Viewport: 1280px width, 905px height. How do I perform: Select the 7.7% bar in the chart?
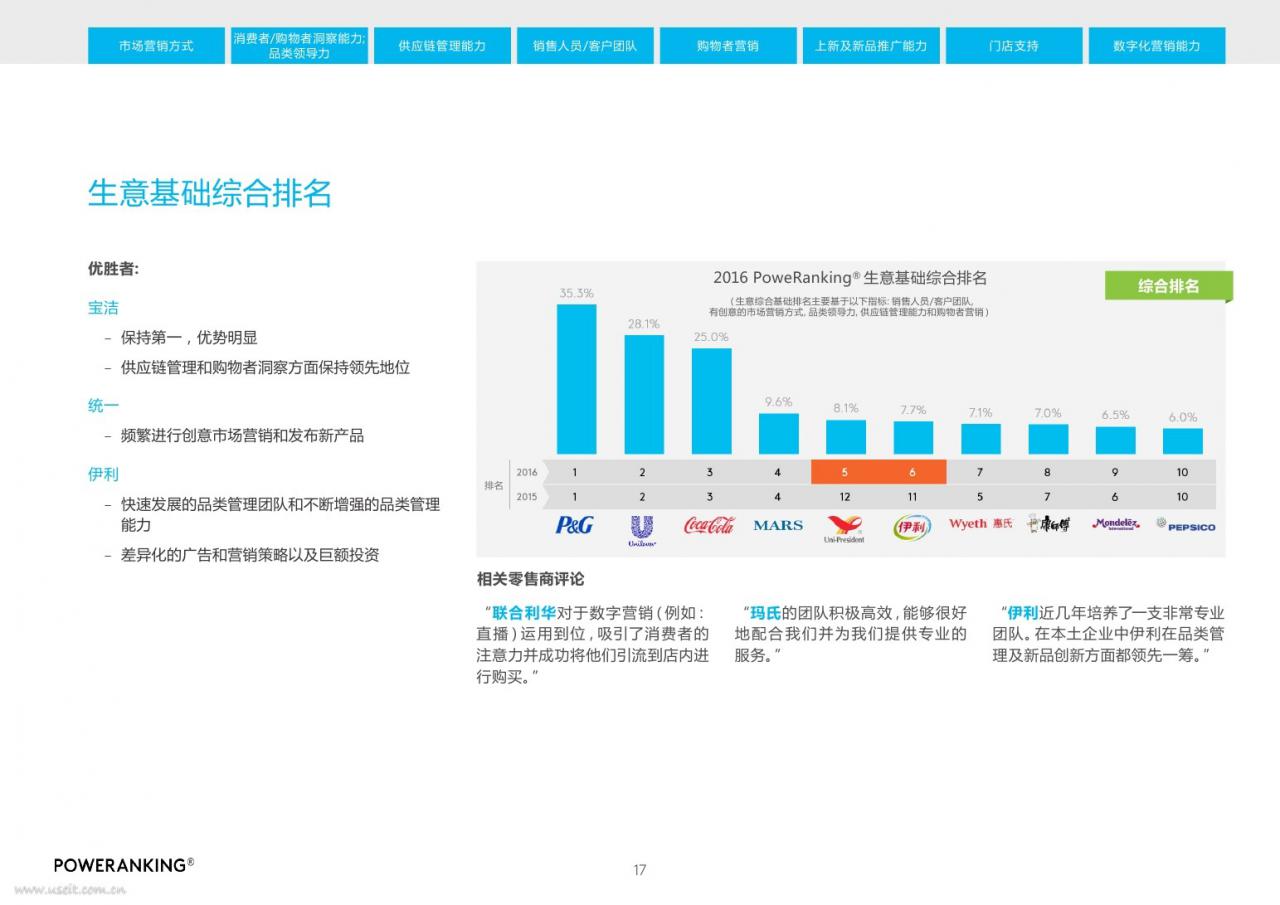coord(913,438)
